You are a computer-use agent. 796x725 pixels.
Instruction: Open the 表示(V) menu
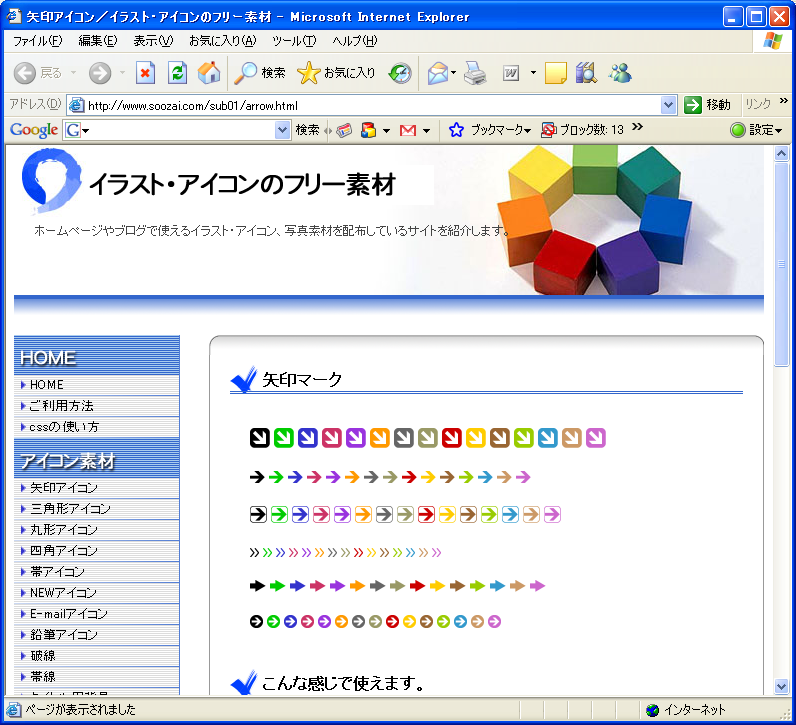[153, 41]
